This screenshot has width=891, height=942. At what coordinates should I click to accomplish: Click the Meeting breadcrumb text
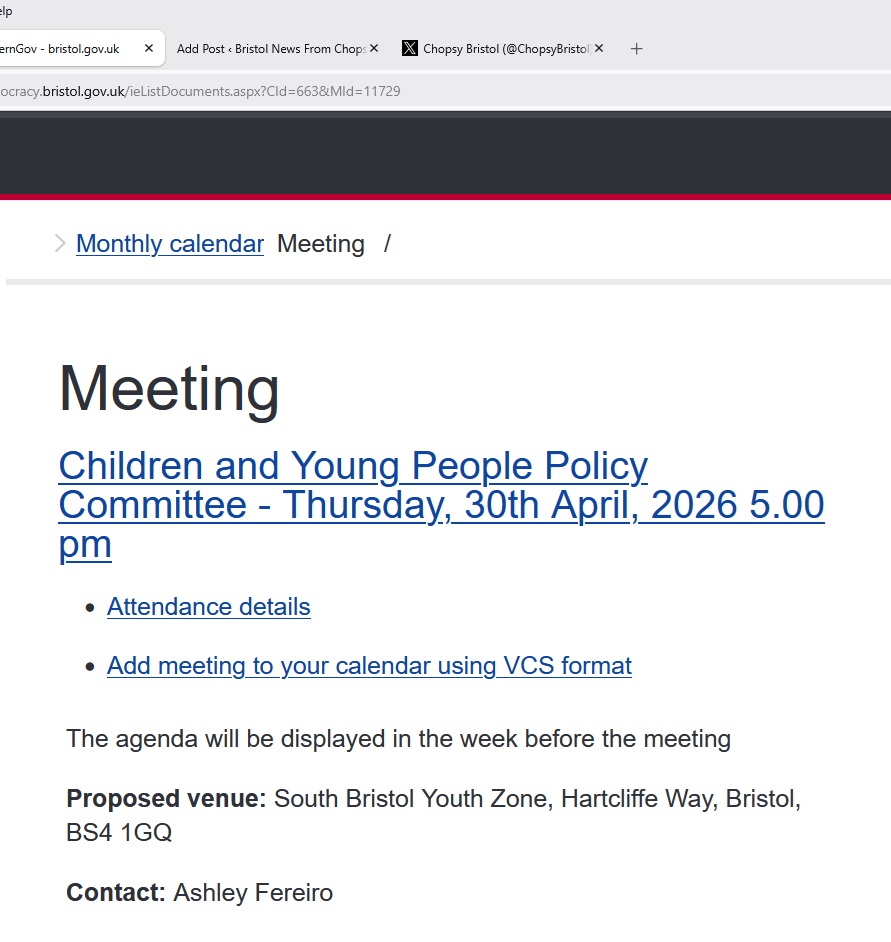pos(320,243)
